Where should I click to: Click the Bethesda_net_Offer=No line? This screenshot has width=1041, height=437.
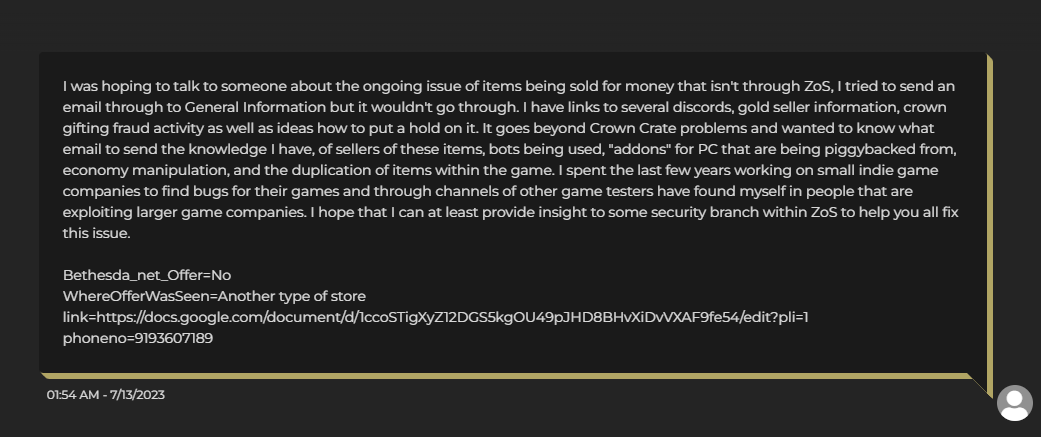(147, 275)
